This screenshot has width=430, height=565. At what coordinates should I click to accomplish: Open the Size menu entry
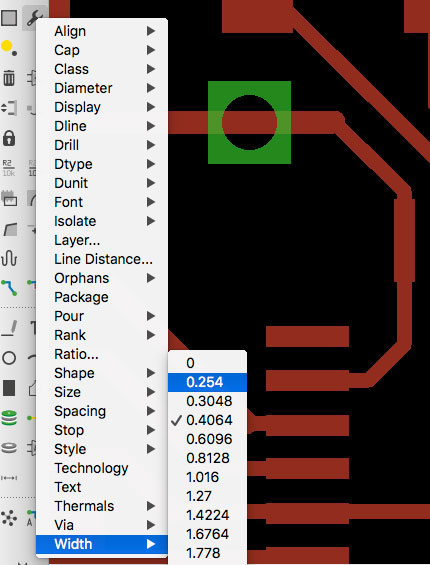[x=102, y=392]
